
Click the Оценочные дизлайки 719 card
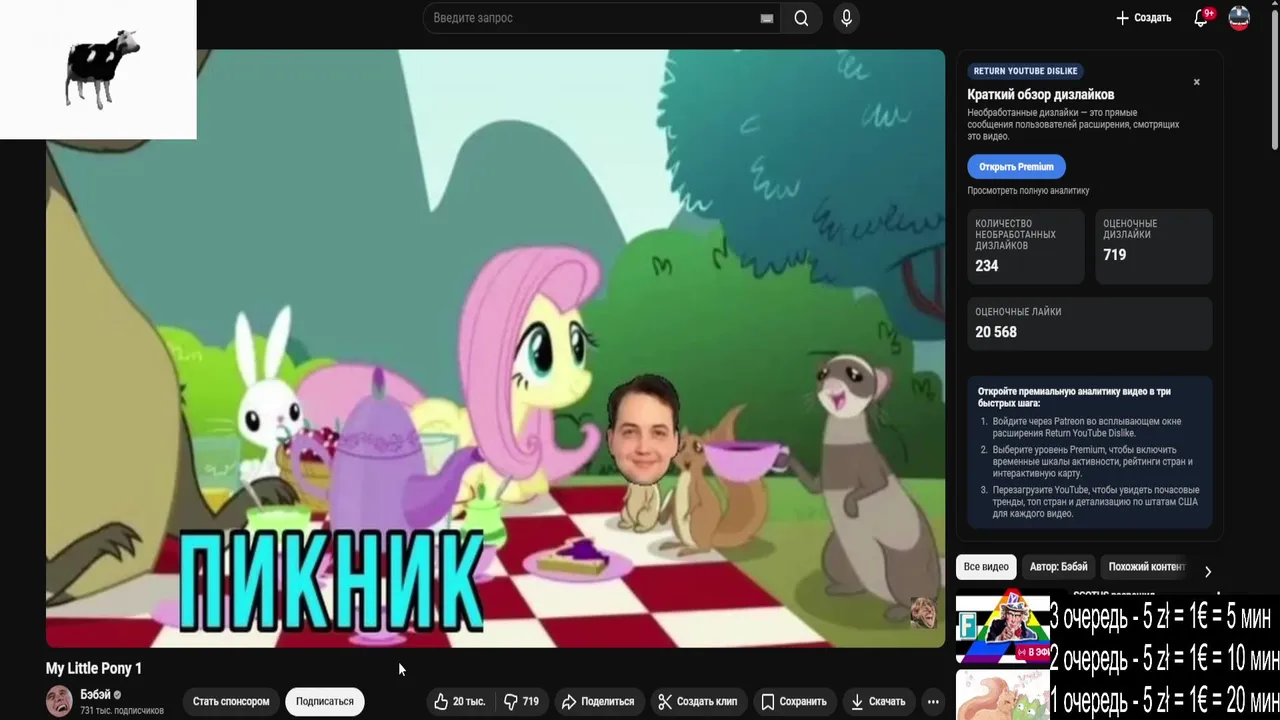pos(1154,246)
